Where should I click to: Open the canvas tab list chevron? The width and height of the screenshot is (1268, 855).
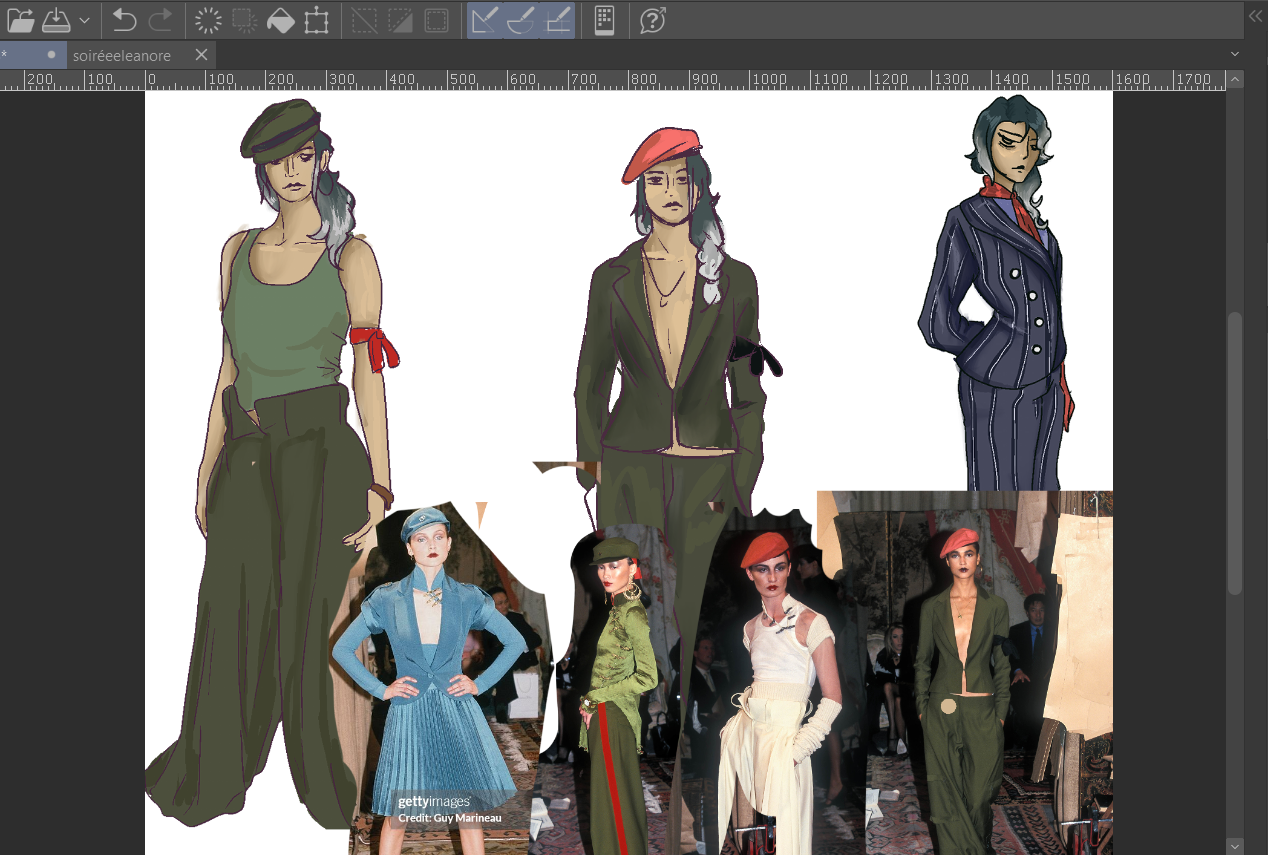1235,54
